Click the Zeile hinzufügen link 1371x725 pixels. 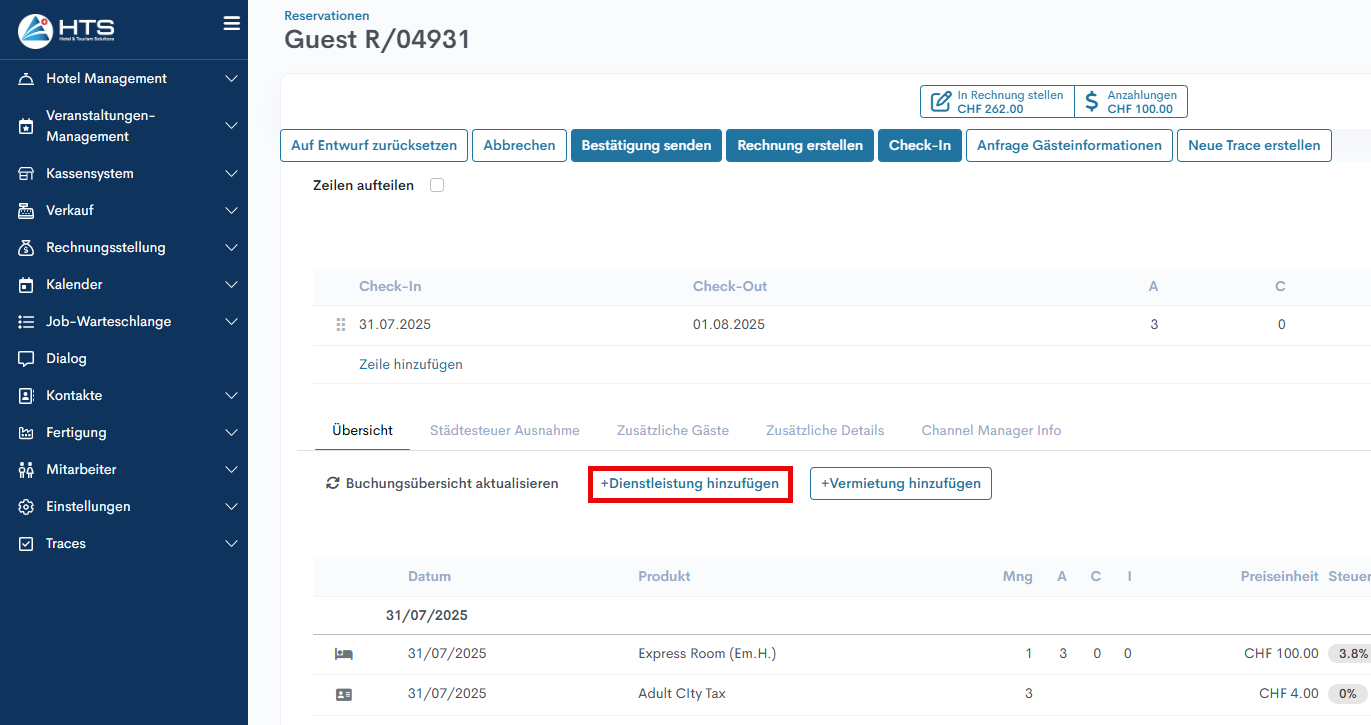410,365
